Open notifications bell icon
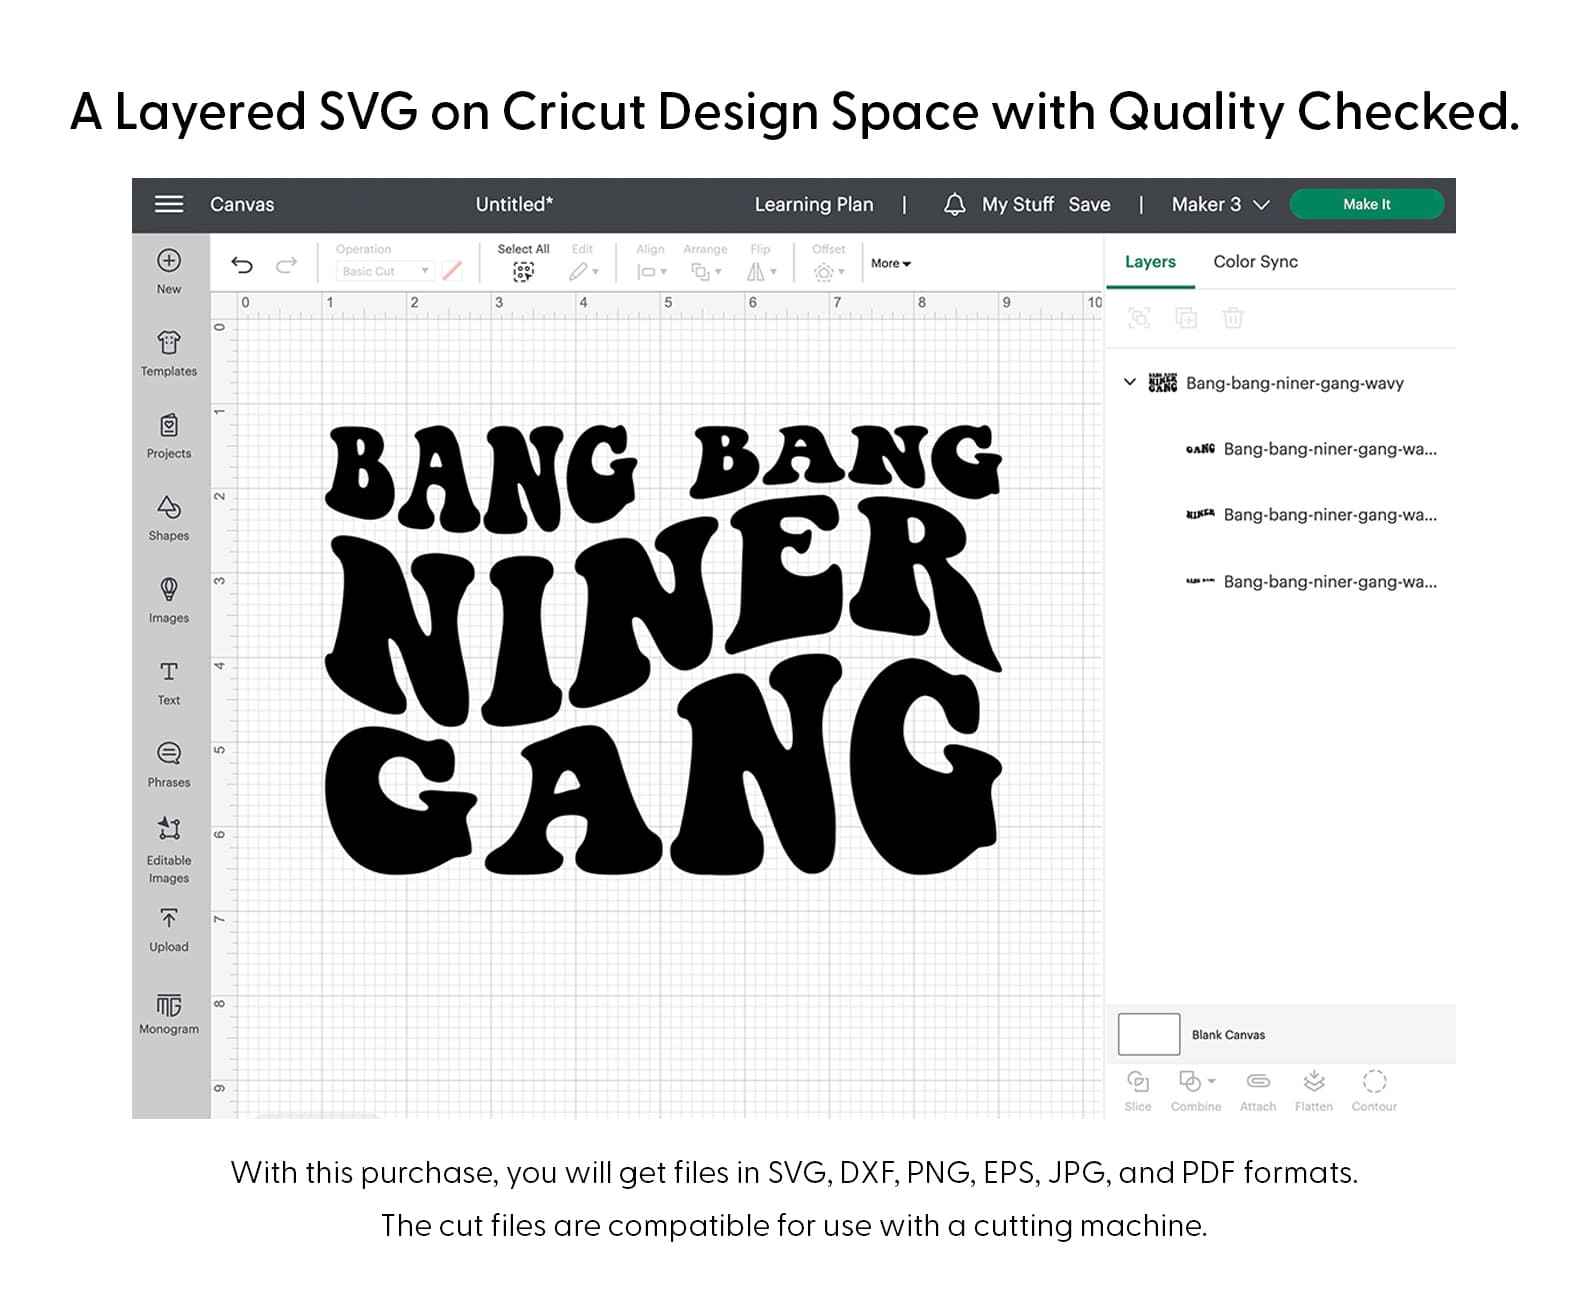Screen dimensions: 1588x1308 954,205
